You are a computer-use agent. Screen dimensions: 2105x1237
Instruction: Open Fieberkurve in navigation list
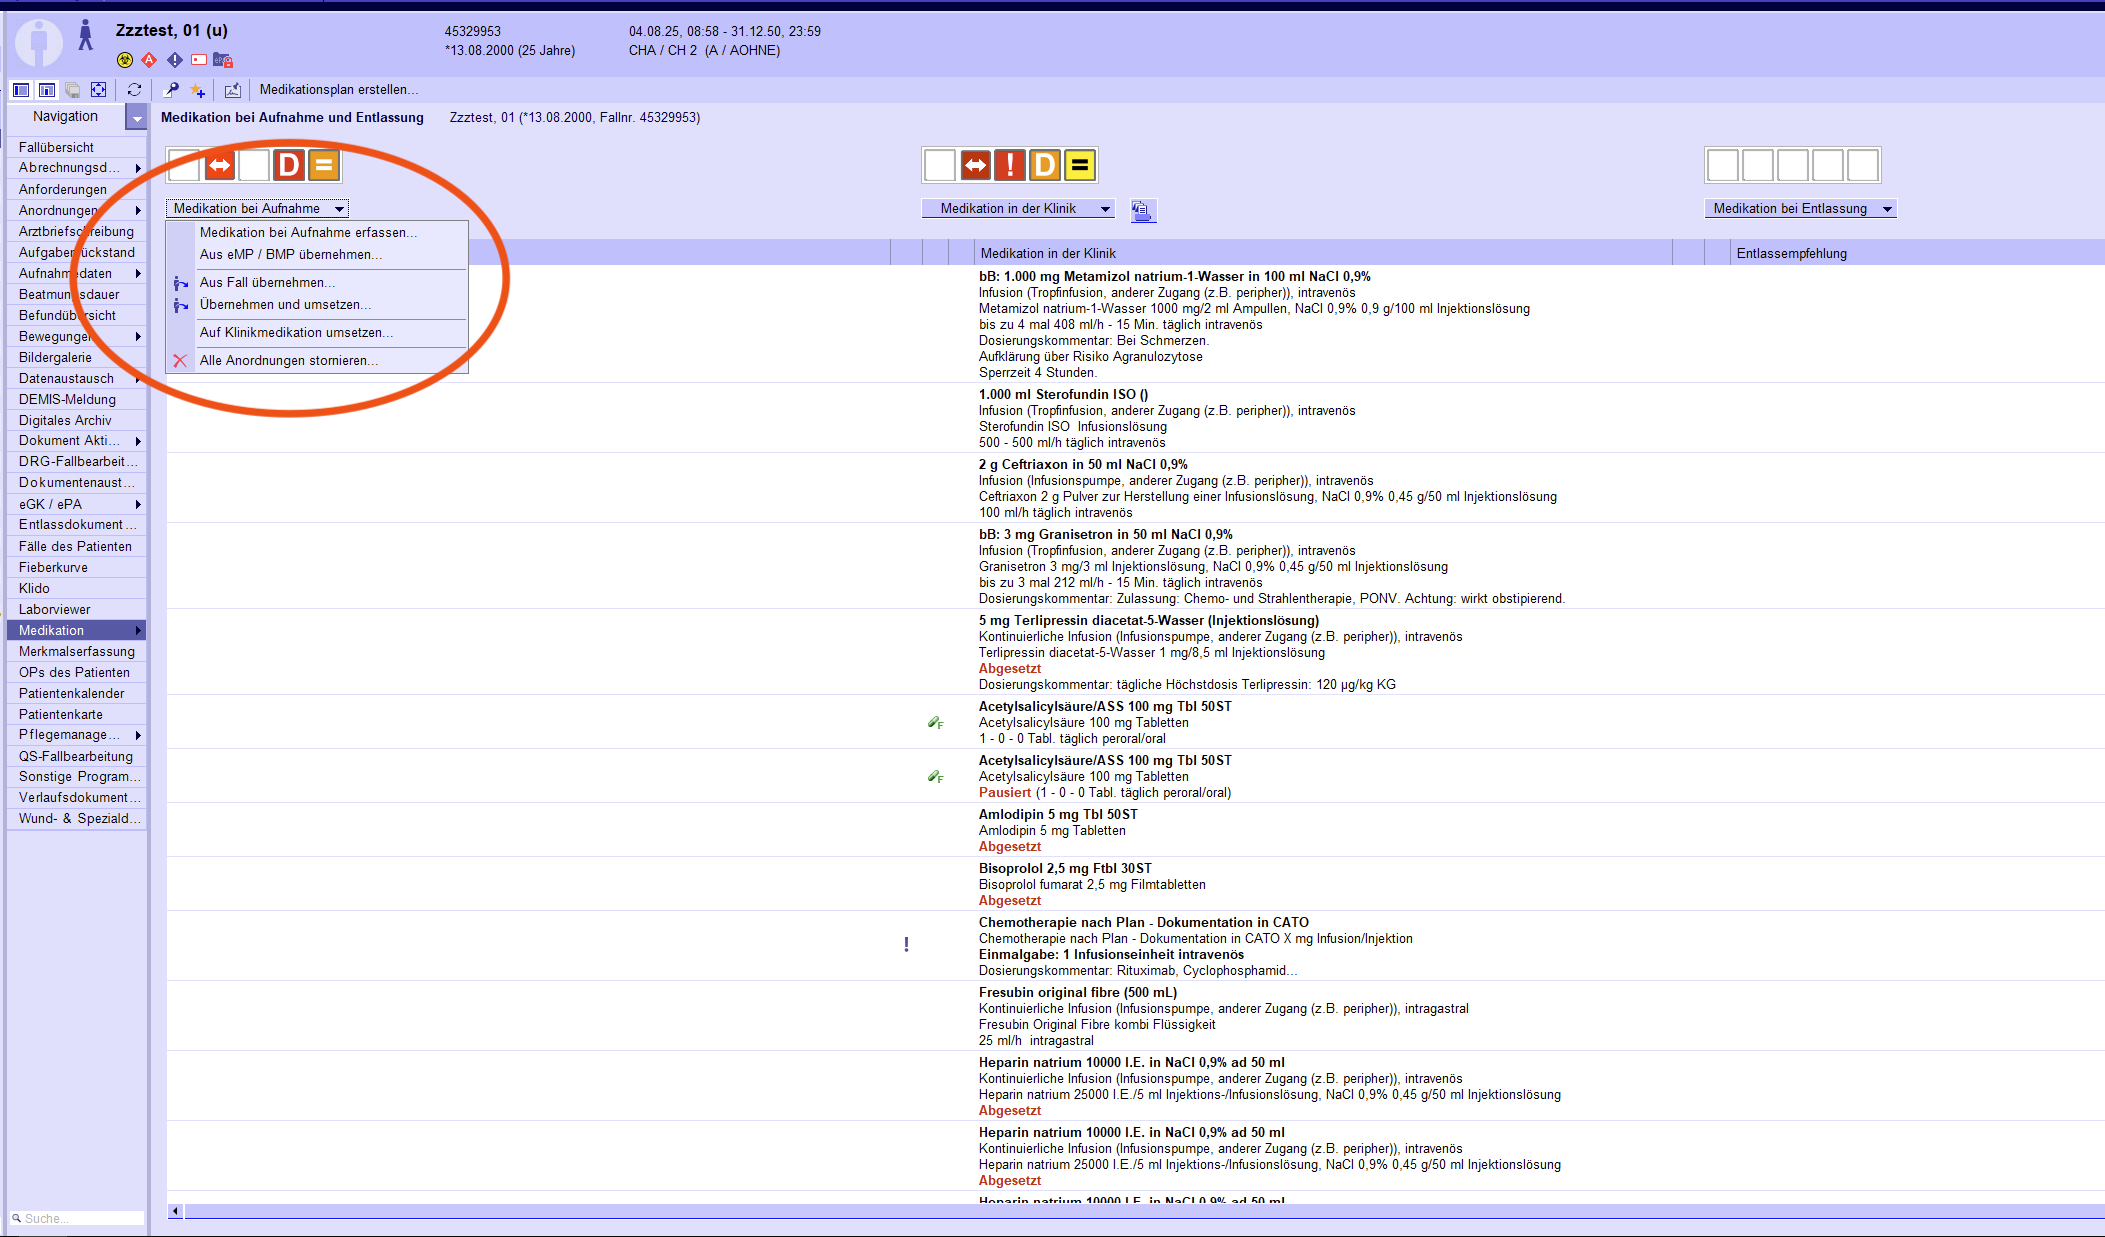pyautogui.click(x=53, y=567)
